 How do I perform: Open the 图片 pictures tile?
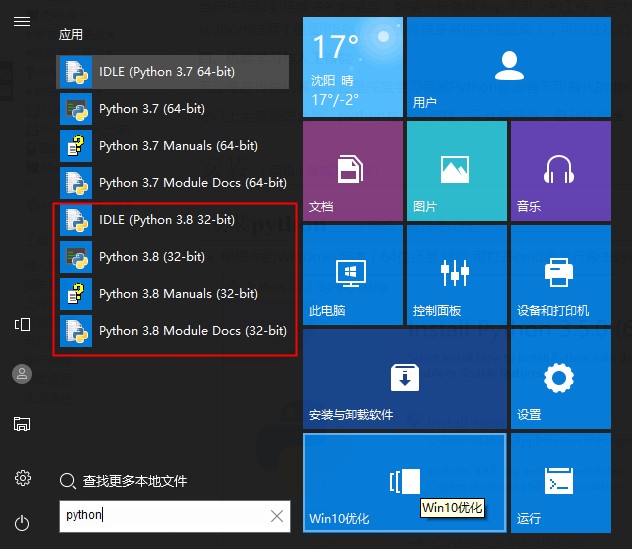[457, 171]
